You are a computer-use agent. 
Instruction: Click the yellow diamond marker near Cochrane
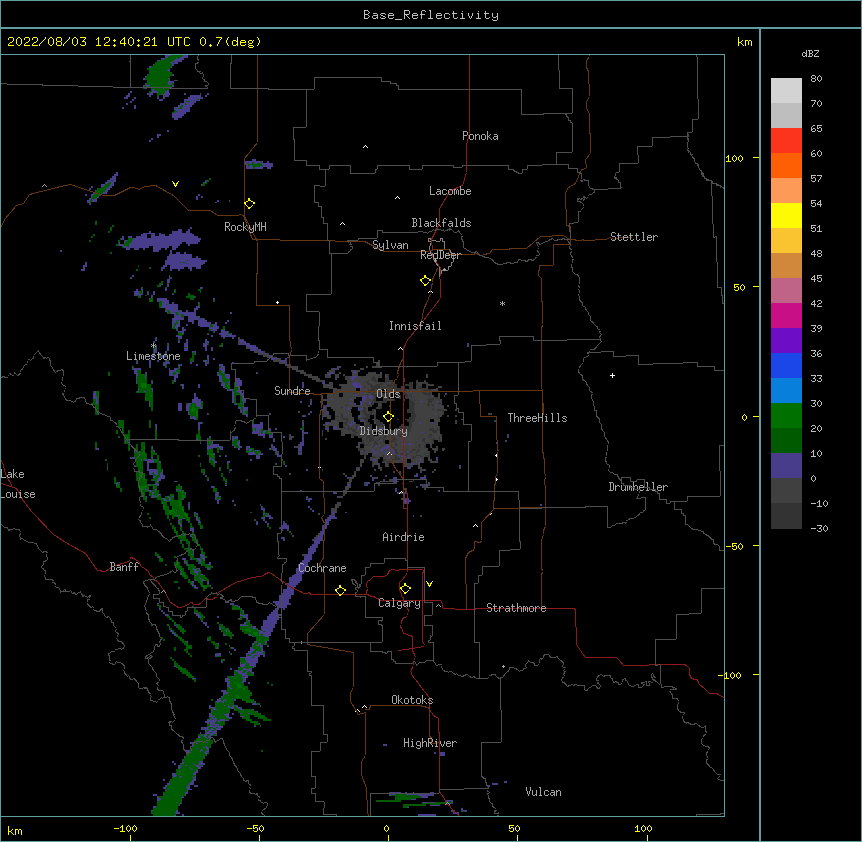click(341, 590)
